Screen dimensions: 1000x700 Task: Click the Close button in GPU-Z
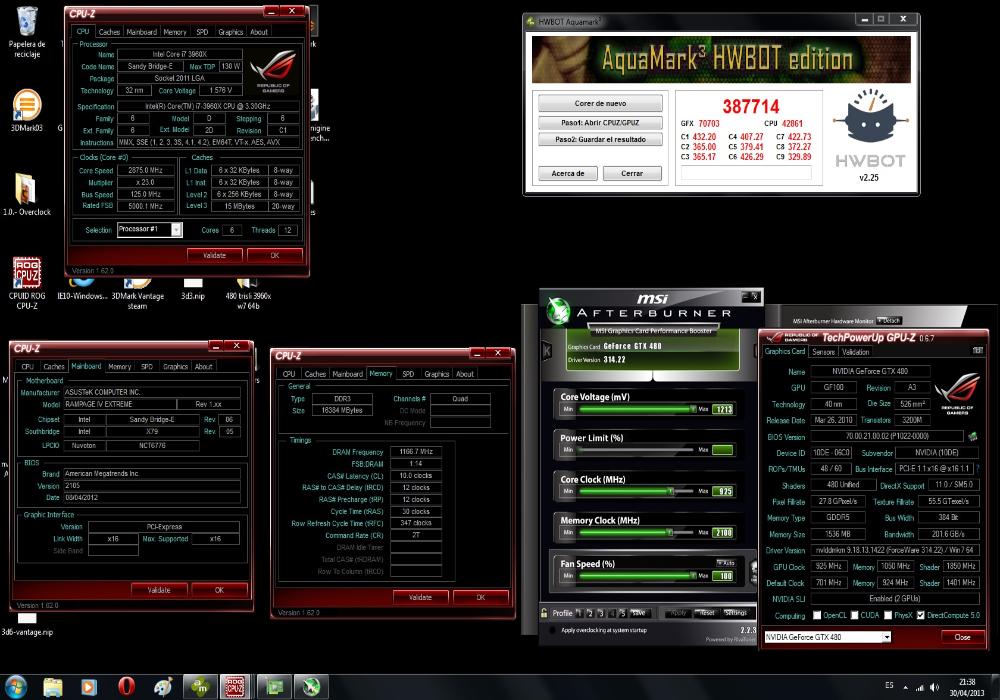tap(962, 637)
